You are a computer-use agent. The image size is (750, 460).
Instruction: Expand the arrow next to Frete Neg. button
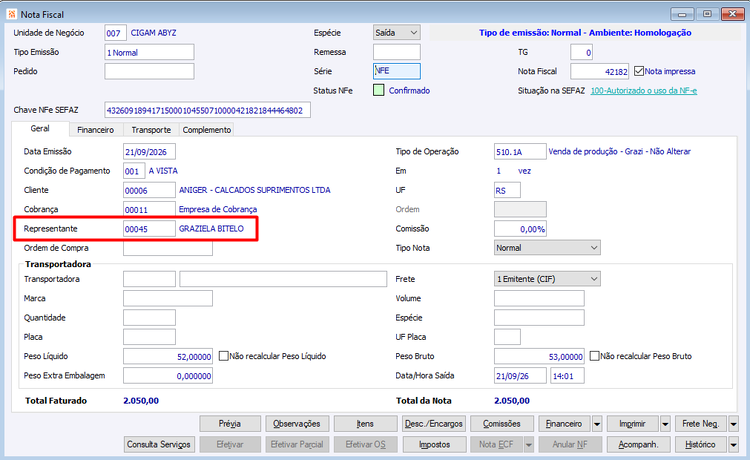pos(733,424)
